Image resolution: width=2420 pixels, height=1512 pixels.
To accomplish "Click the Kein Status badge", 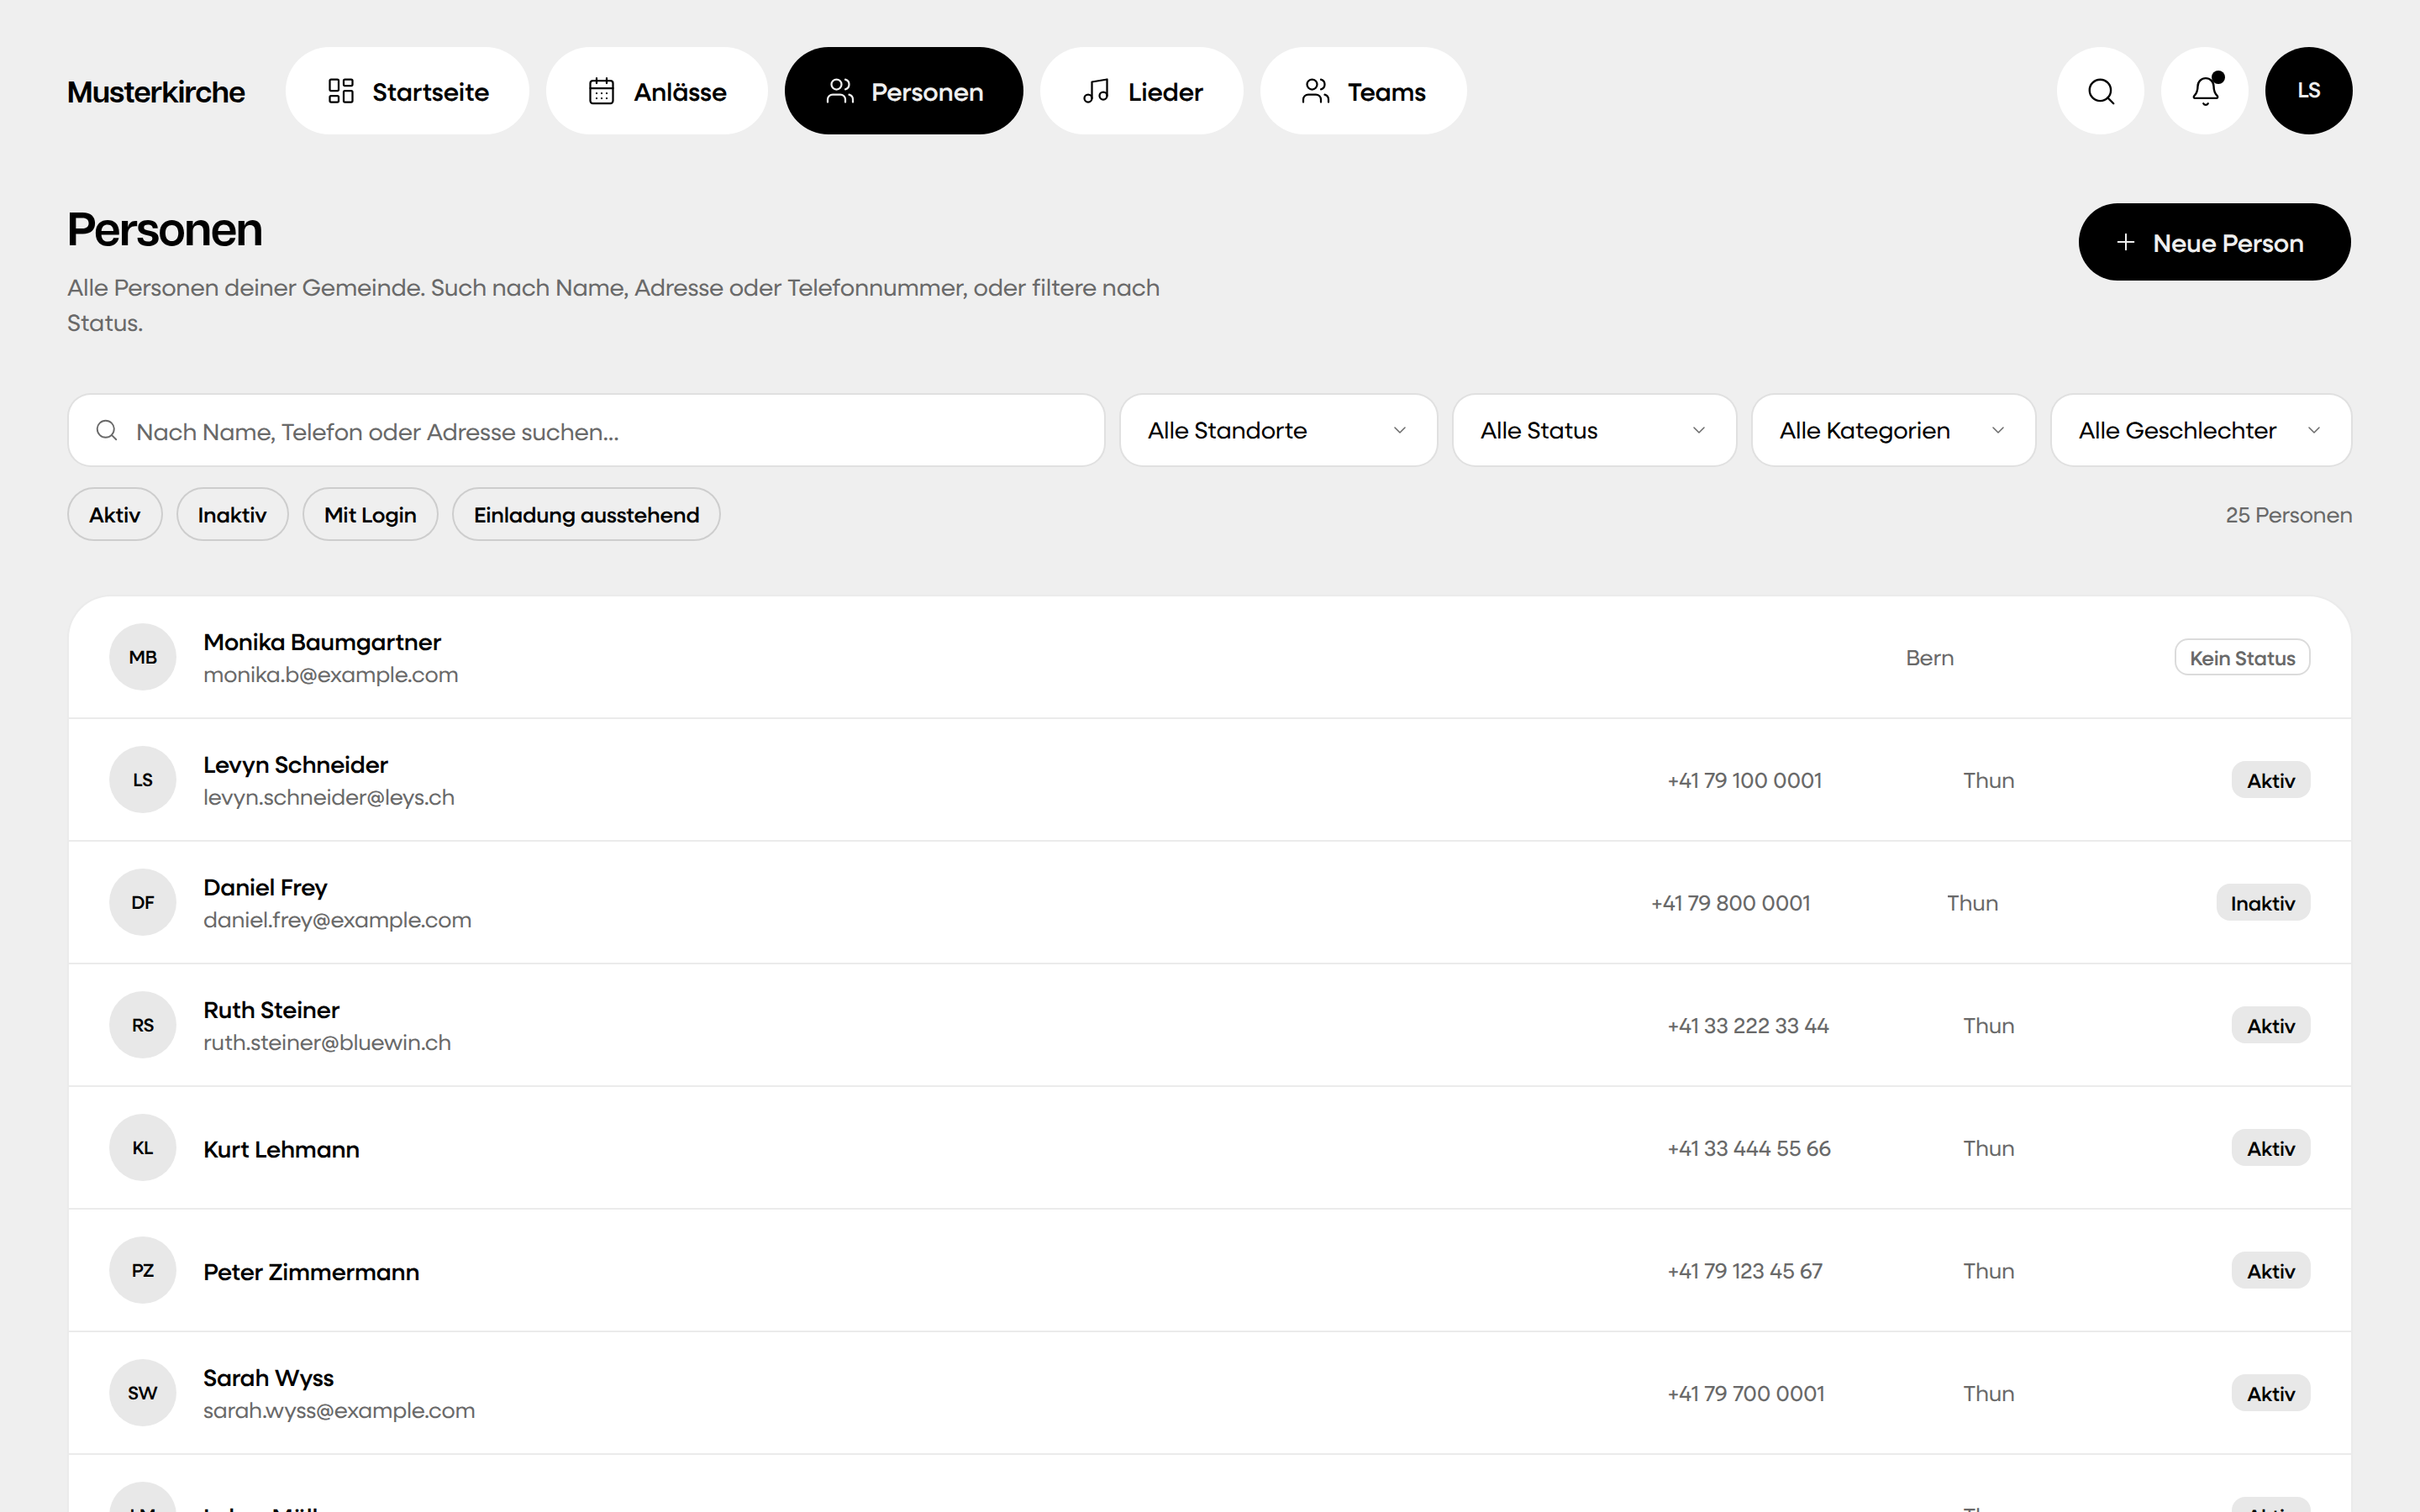I will (x=2242, y=658).
